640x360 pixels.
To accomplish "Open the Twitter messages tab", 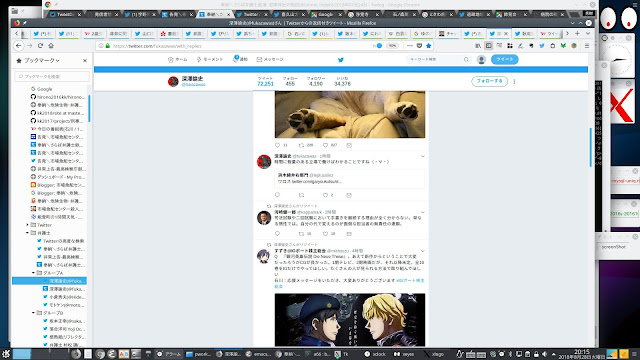I will tap(270, 60).
